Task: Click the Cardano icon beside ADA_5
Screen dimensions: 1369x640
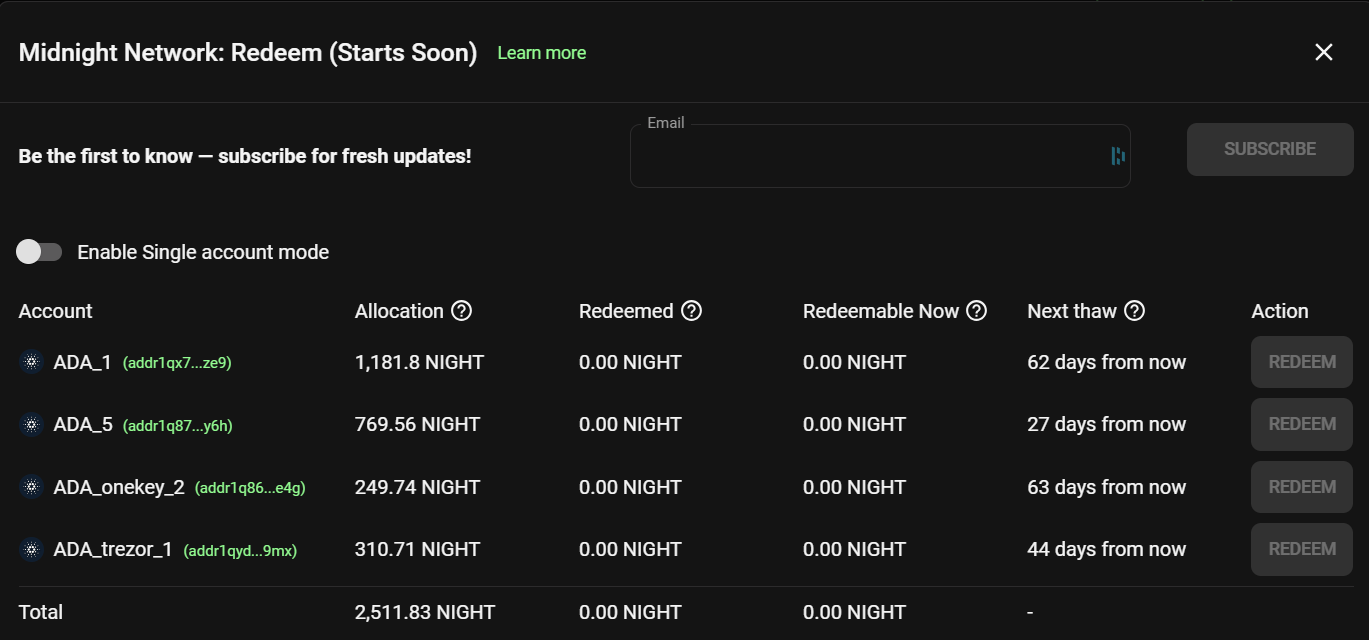Action: 31,424
